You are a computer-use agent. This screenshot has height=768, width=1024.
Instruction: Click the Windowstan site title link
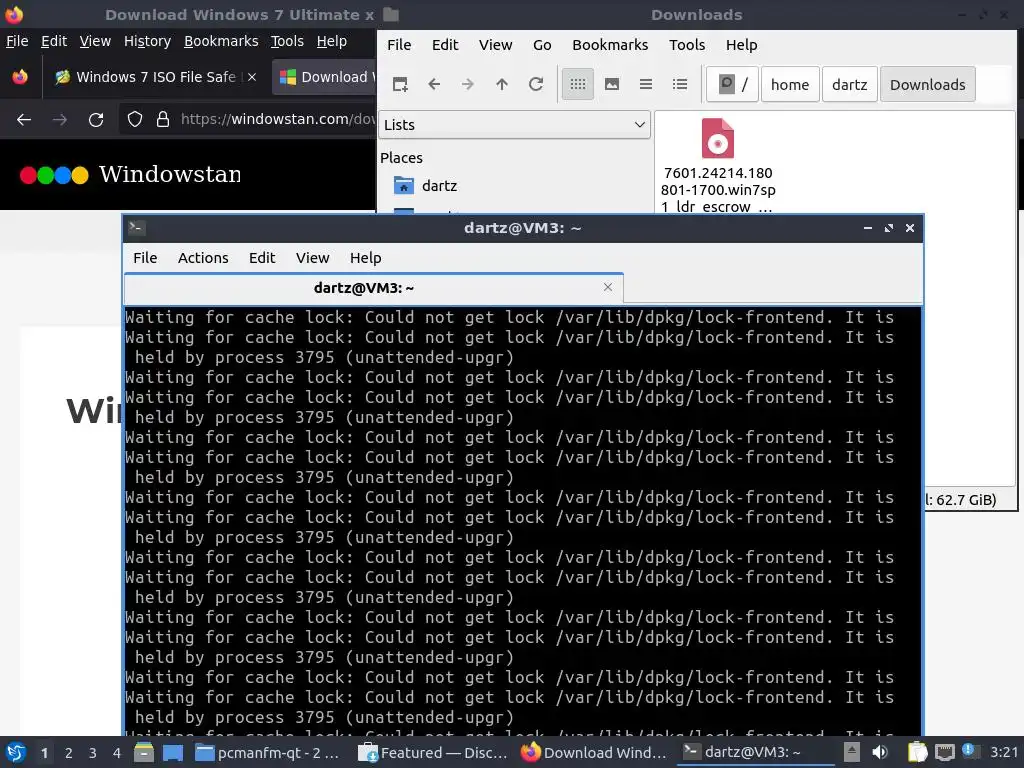click(170, 174)
